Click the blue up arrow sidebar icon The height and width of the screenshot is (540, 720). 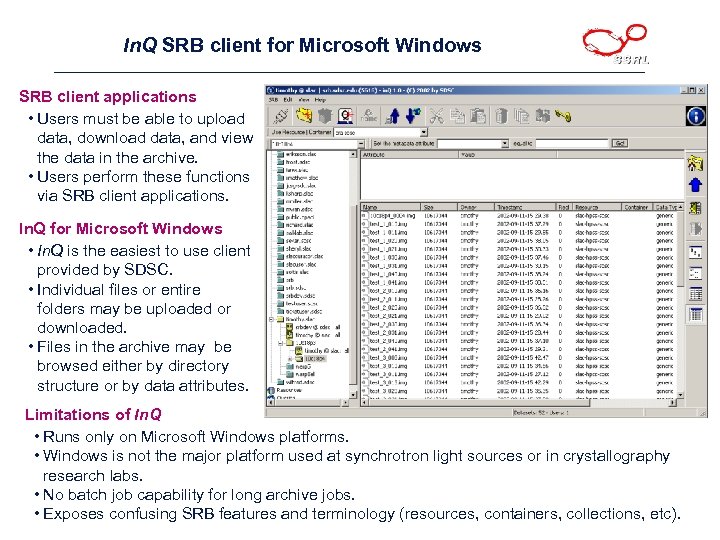[x=695, y=185]
